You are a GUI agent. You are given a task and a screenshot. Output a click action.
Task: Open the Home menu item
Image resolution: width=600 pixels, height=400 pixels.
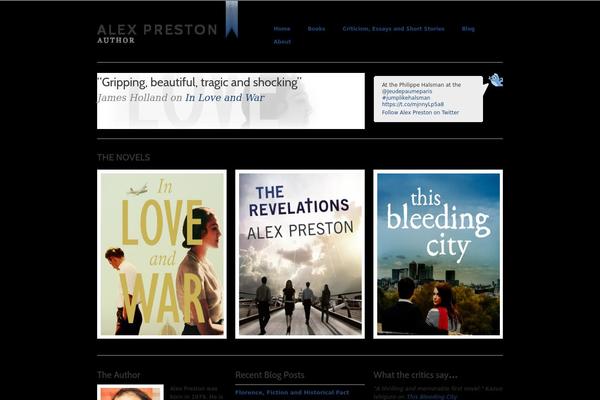[x=282, y=29]
